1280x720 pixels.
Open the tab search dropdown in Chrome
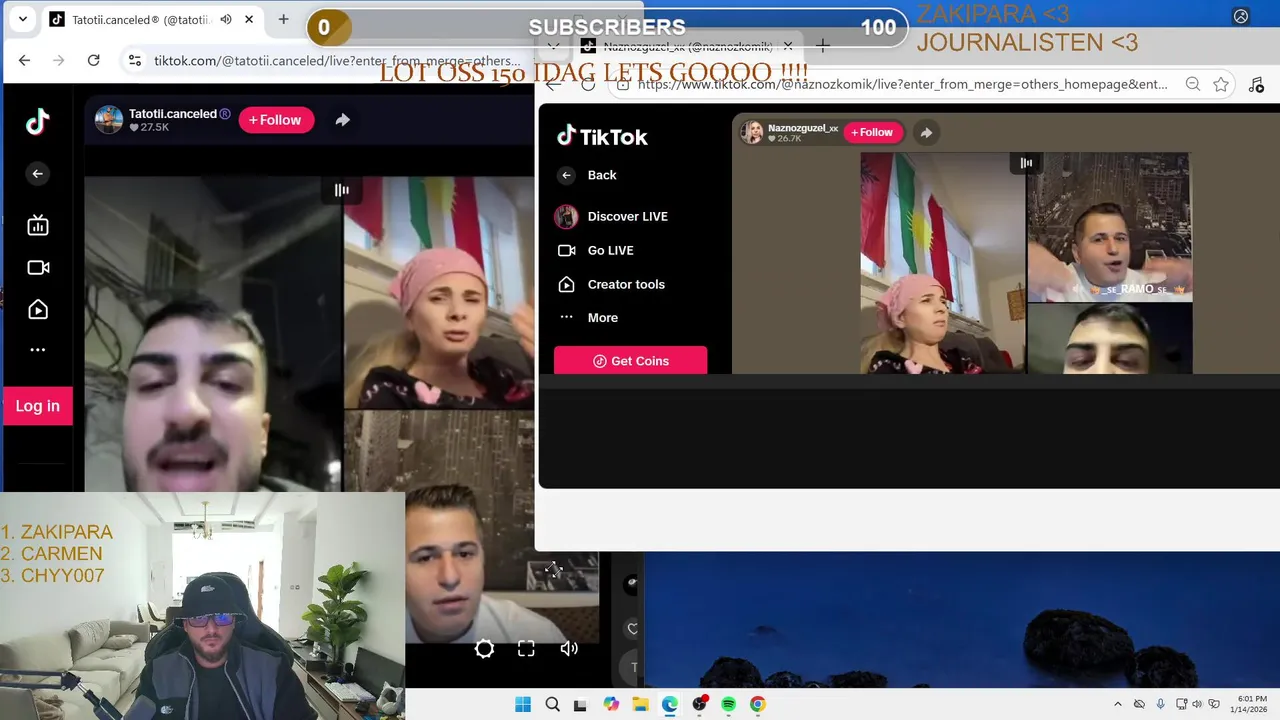(x=22, y=19)
